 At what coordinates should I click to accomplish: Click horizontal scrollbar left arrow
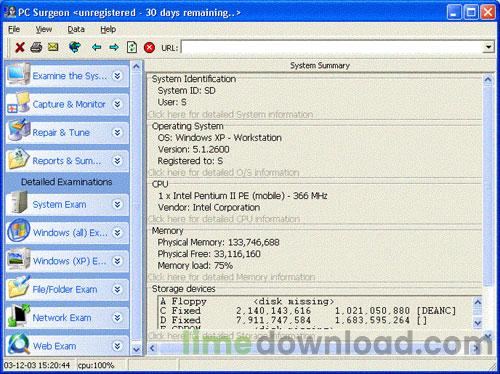point(152,348)
